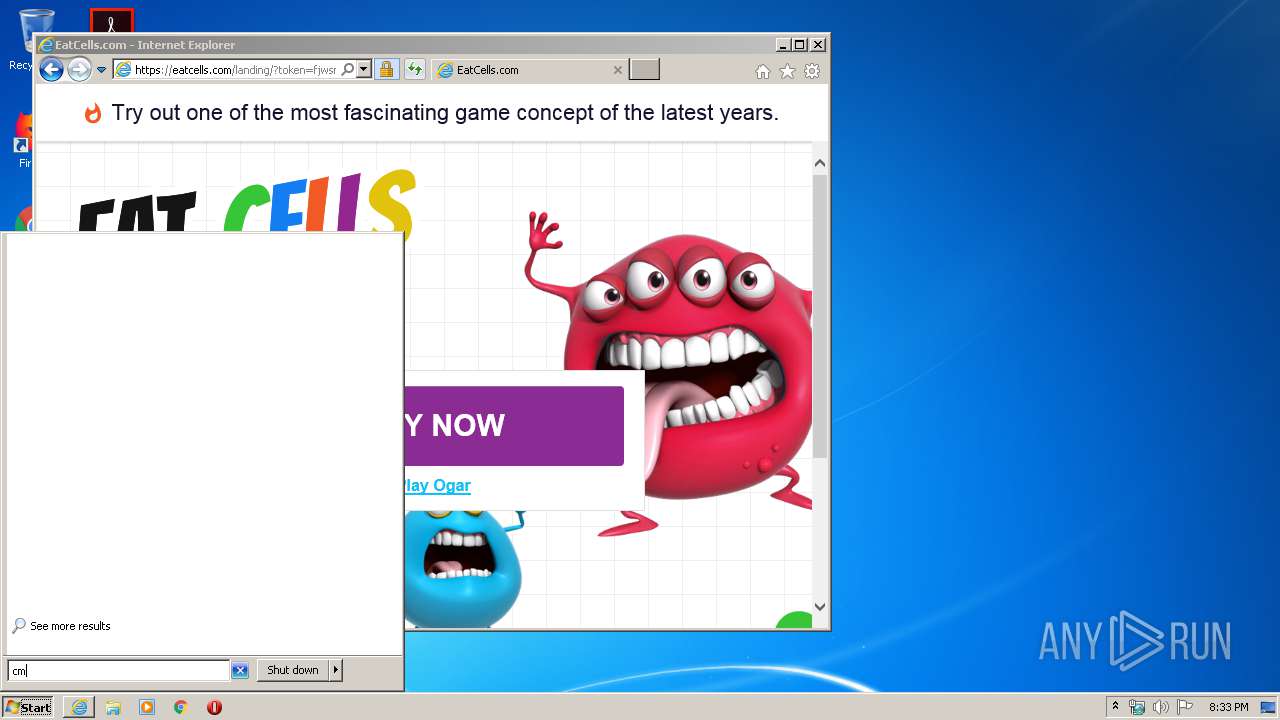Click the Start menu search box
Image resolution: width=1280 pixels, height=720 pixels.
[118, 671]
